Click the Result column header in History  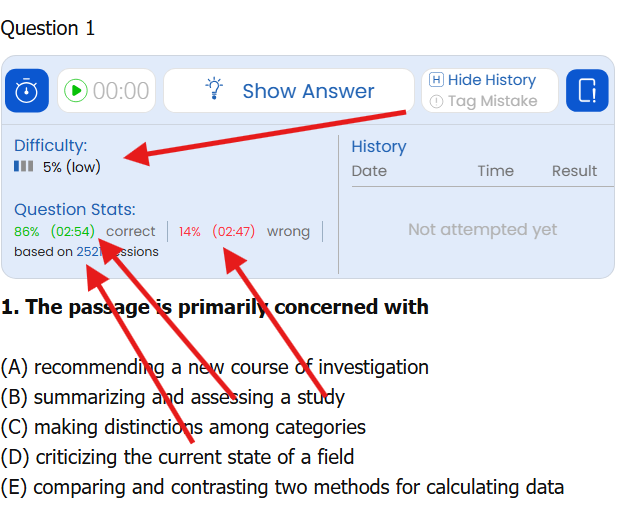pyautogui.click(x=574, y=171)
